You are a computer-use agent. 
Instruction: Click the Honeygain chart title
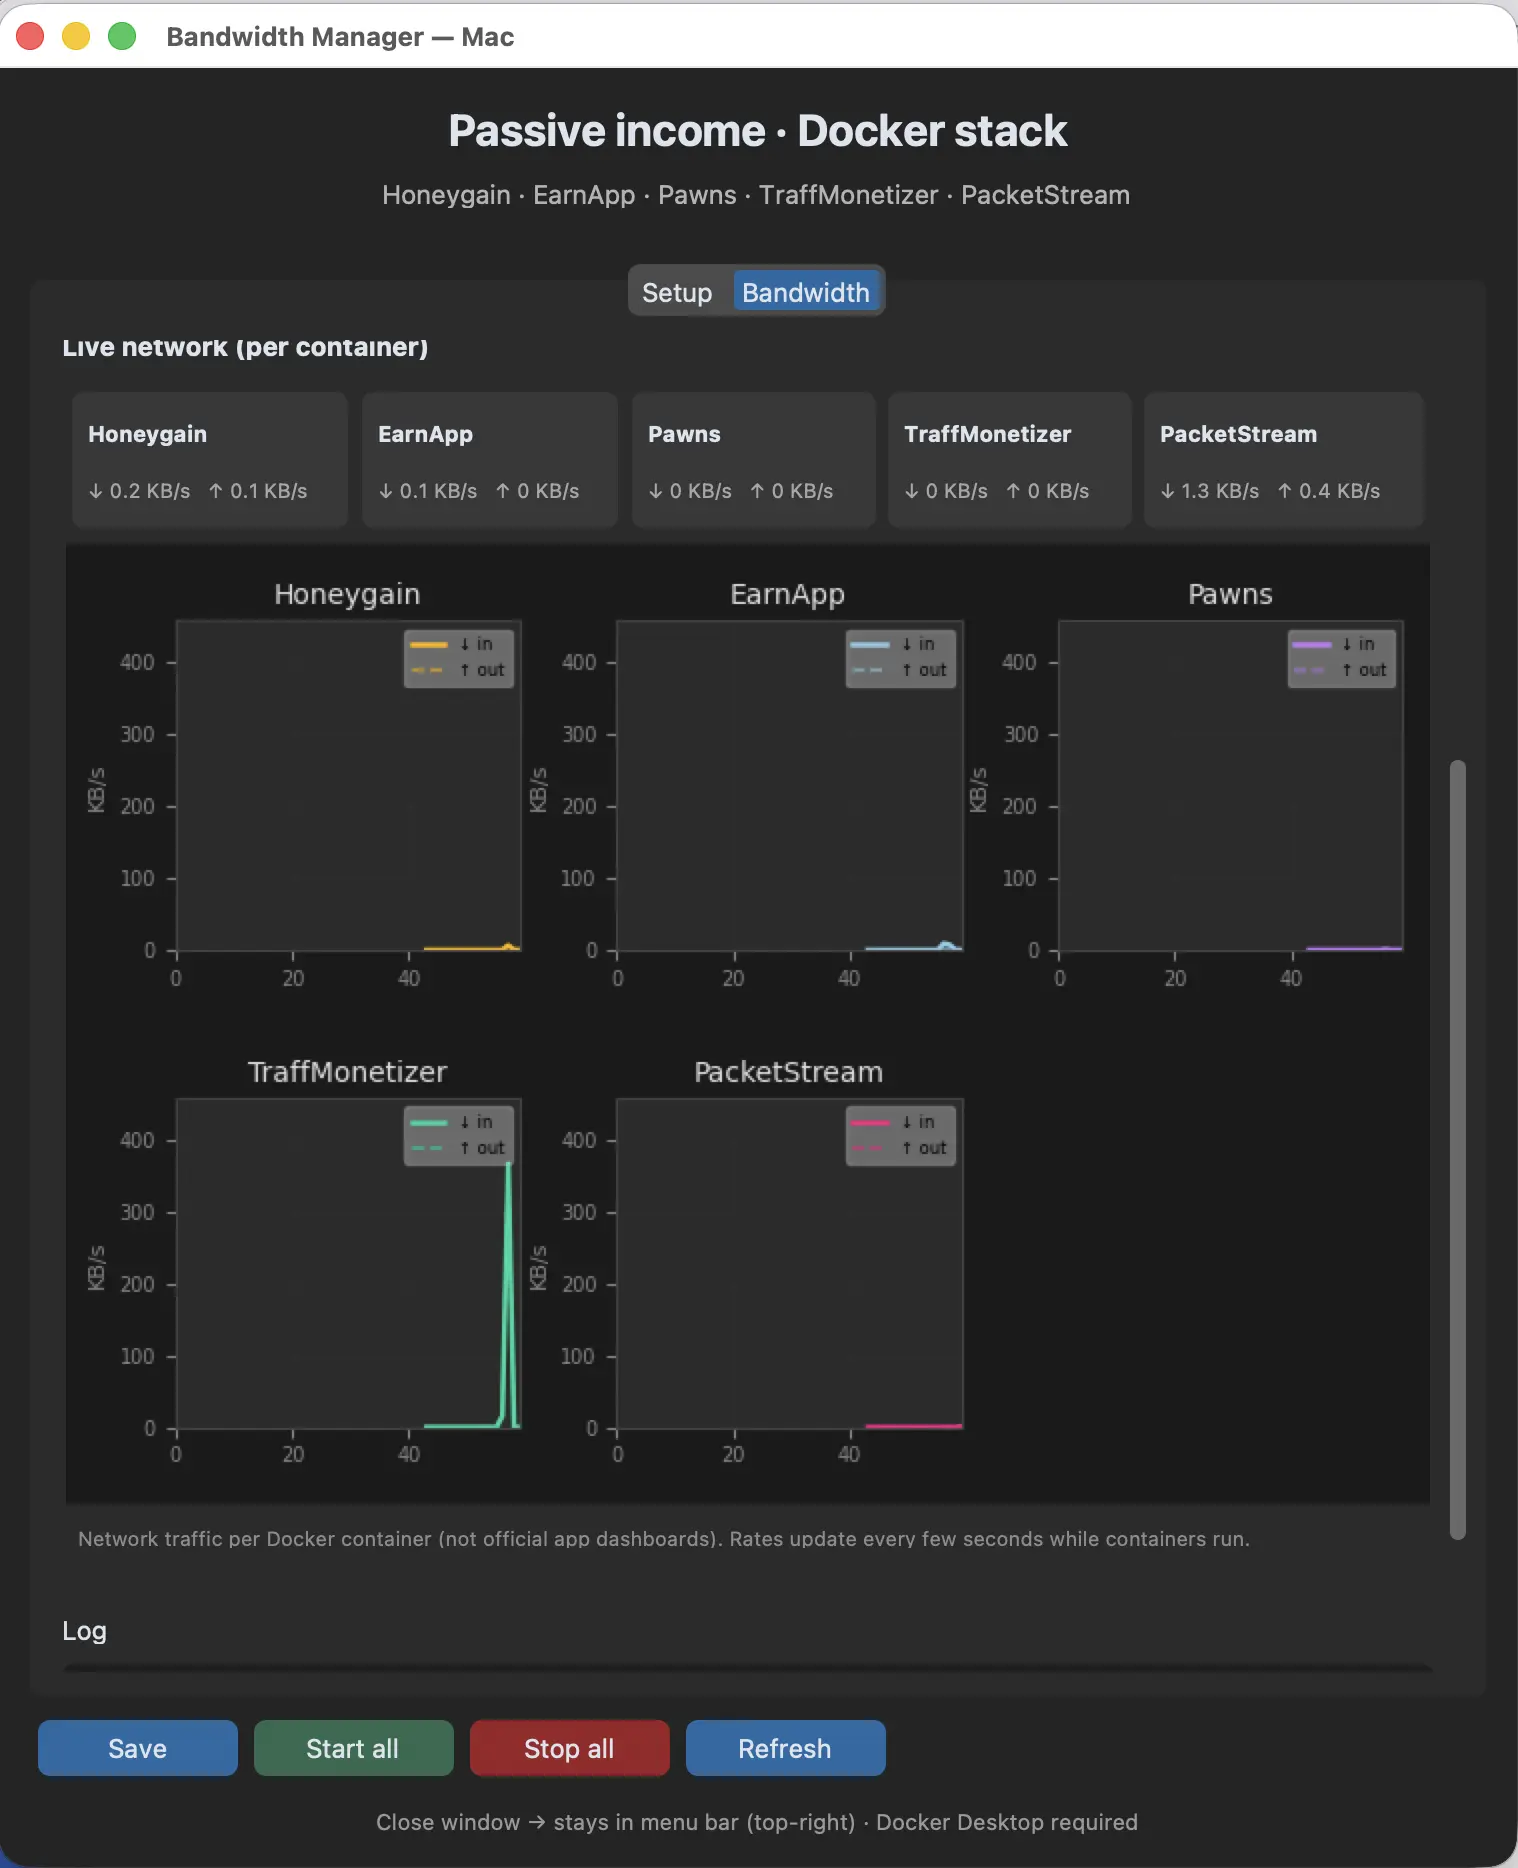click(x=347, y=594)
